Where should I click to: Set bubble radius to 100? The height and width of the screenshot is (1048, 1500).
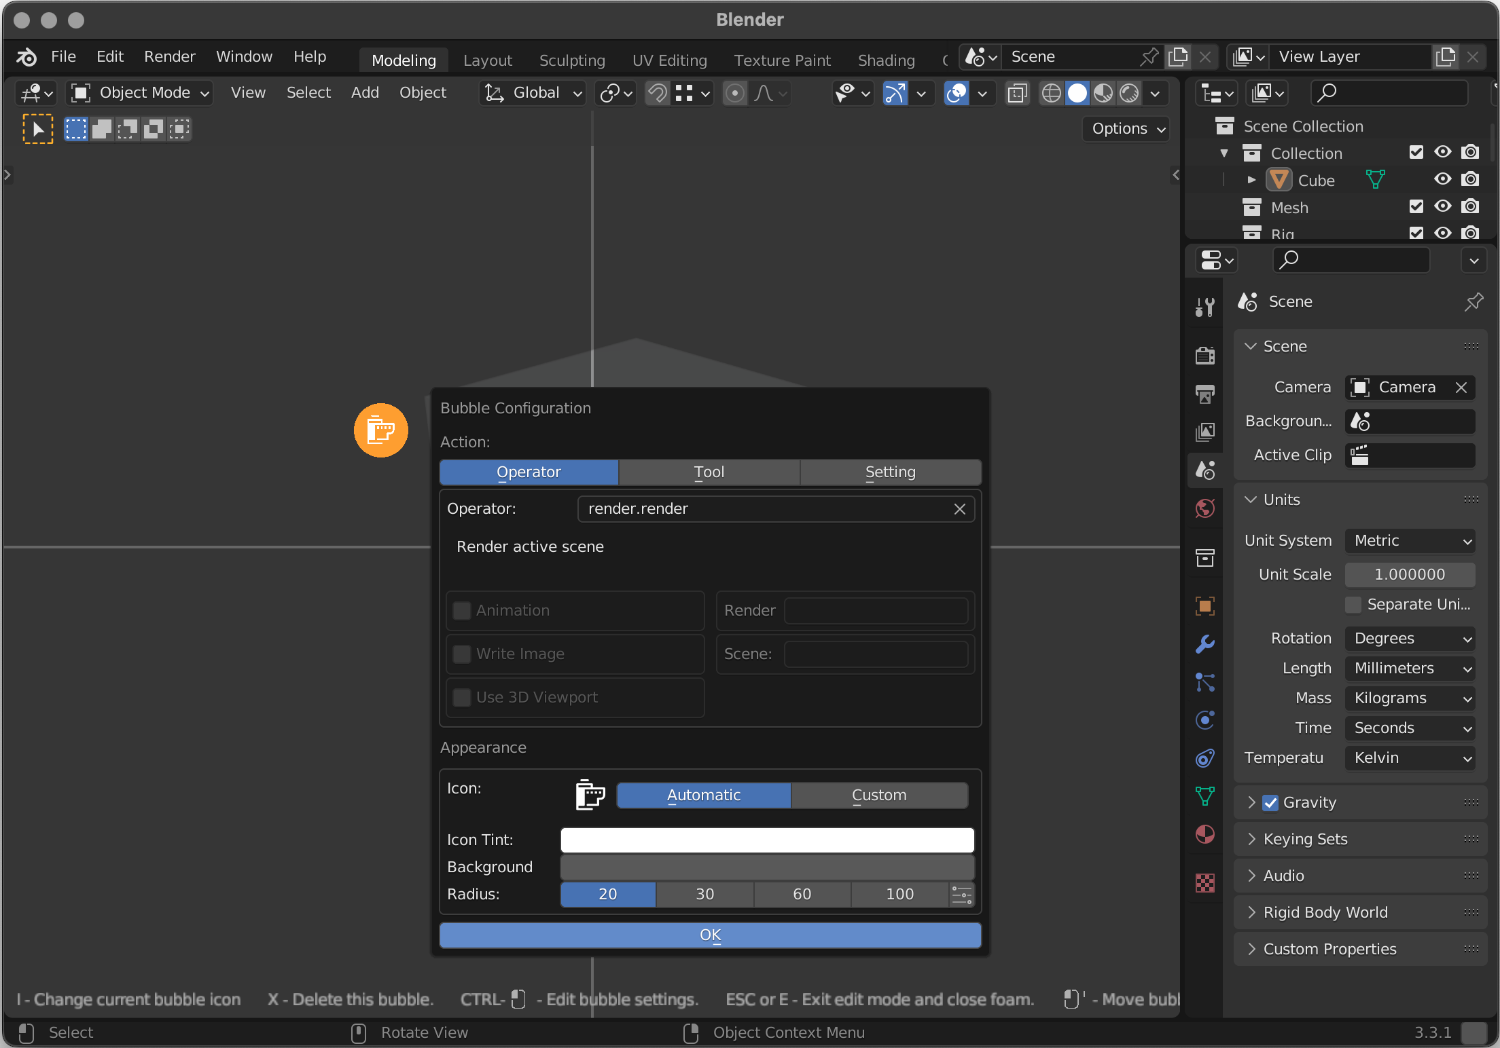coord(900,894)
